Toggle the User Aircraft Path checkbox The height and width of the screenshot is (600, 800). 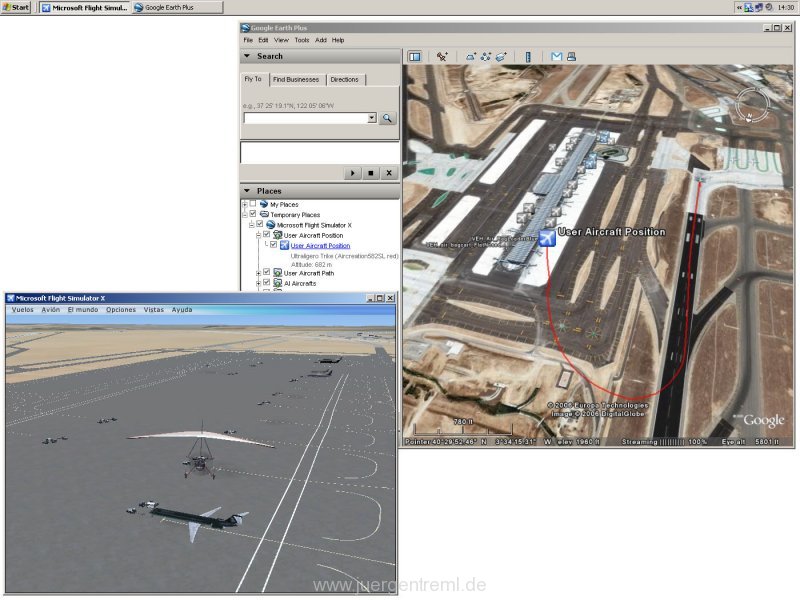(x=266, y=272)
